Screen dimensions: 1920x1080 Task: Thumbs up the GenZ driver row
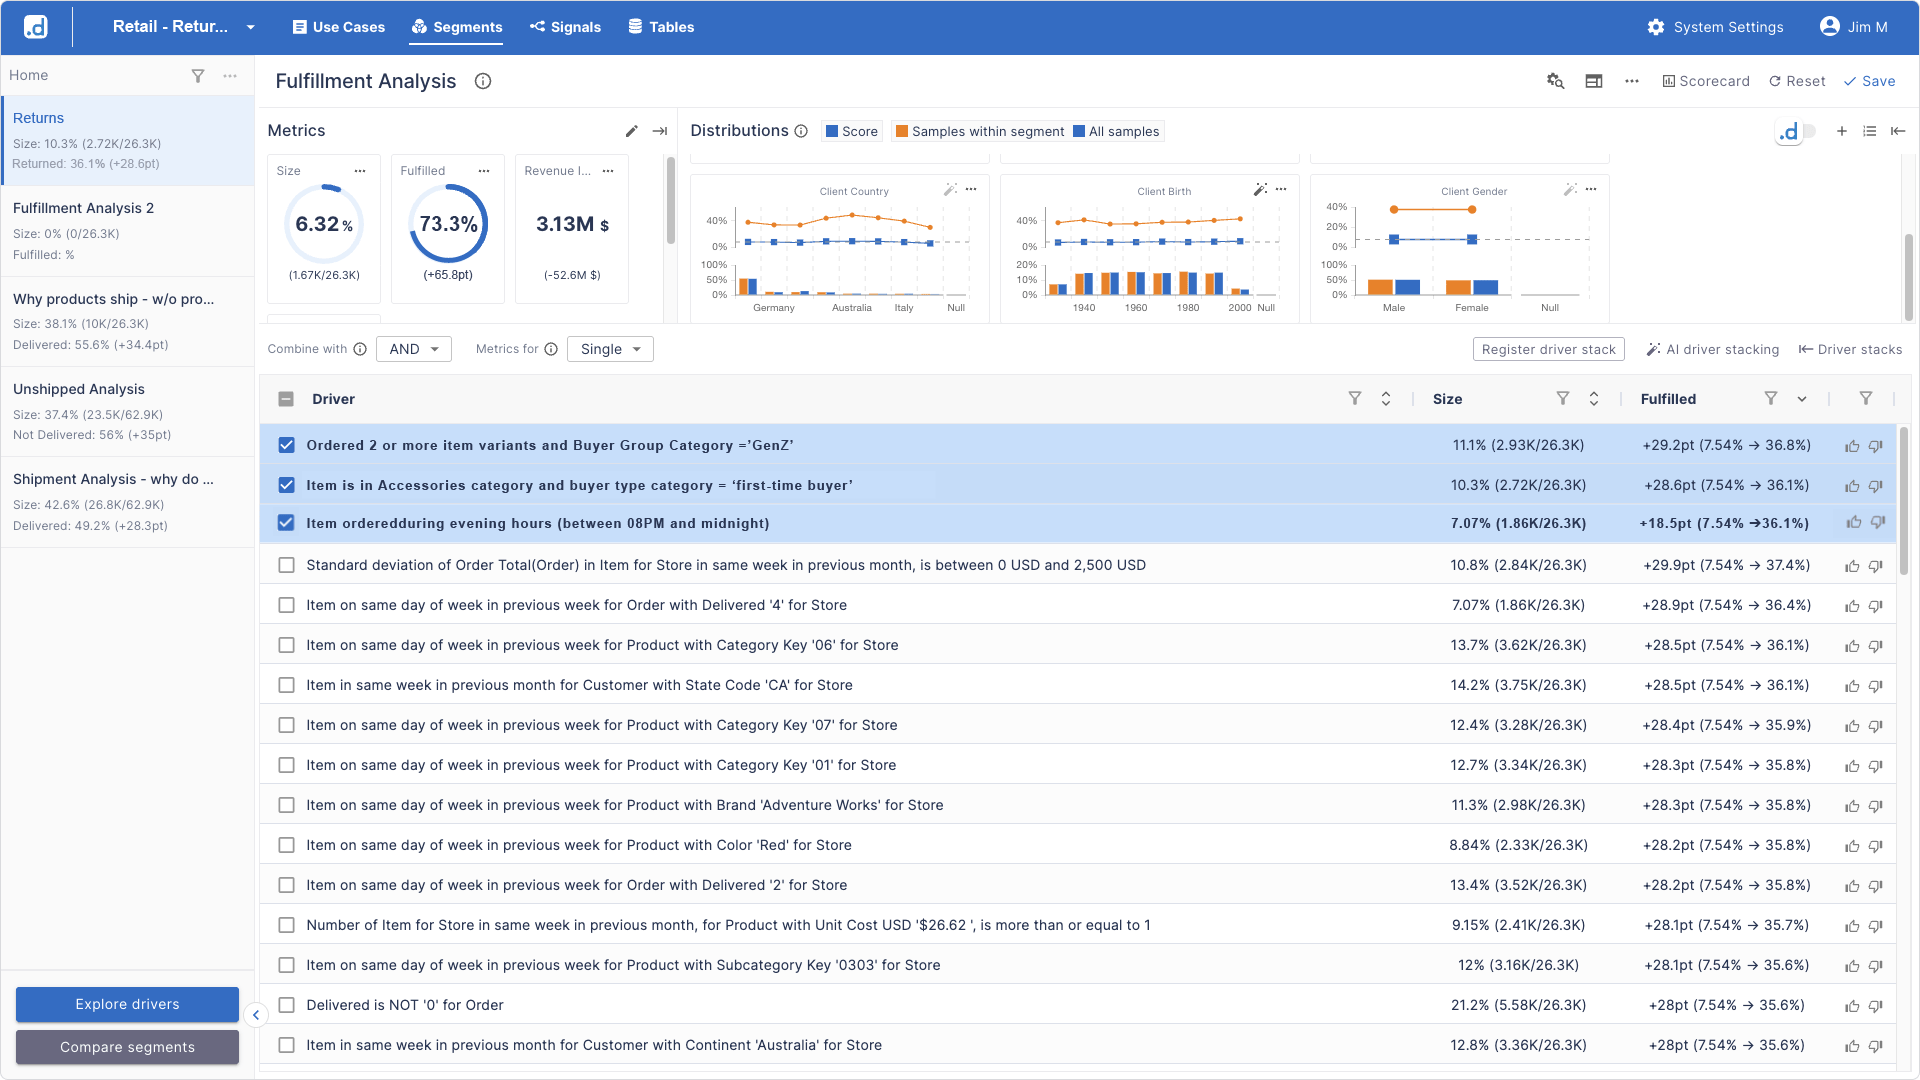(1852, 446)
